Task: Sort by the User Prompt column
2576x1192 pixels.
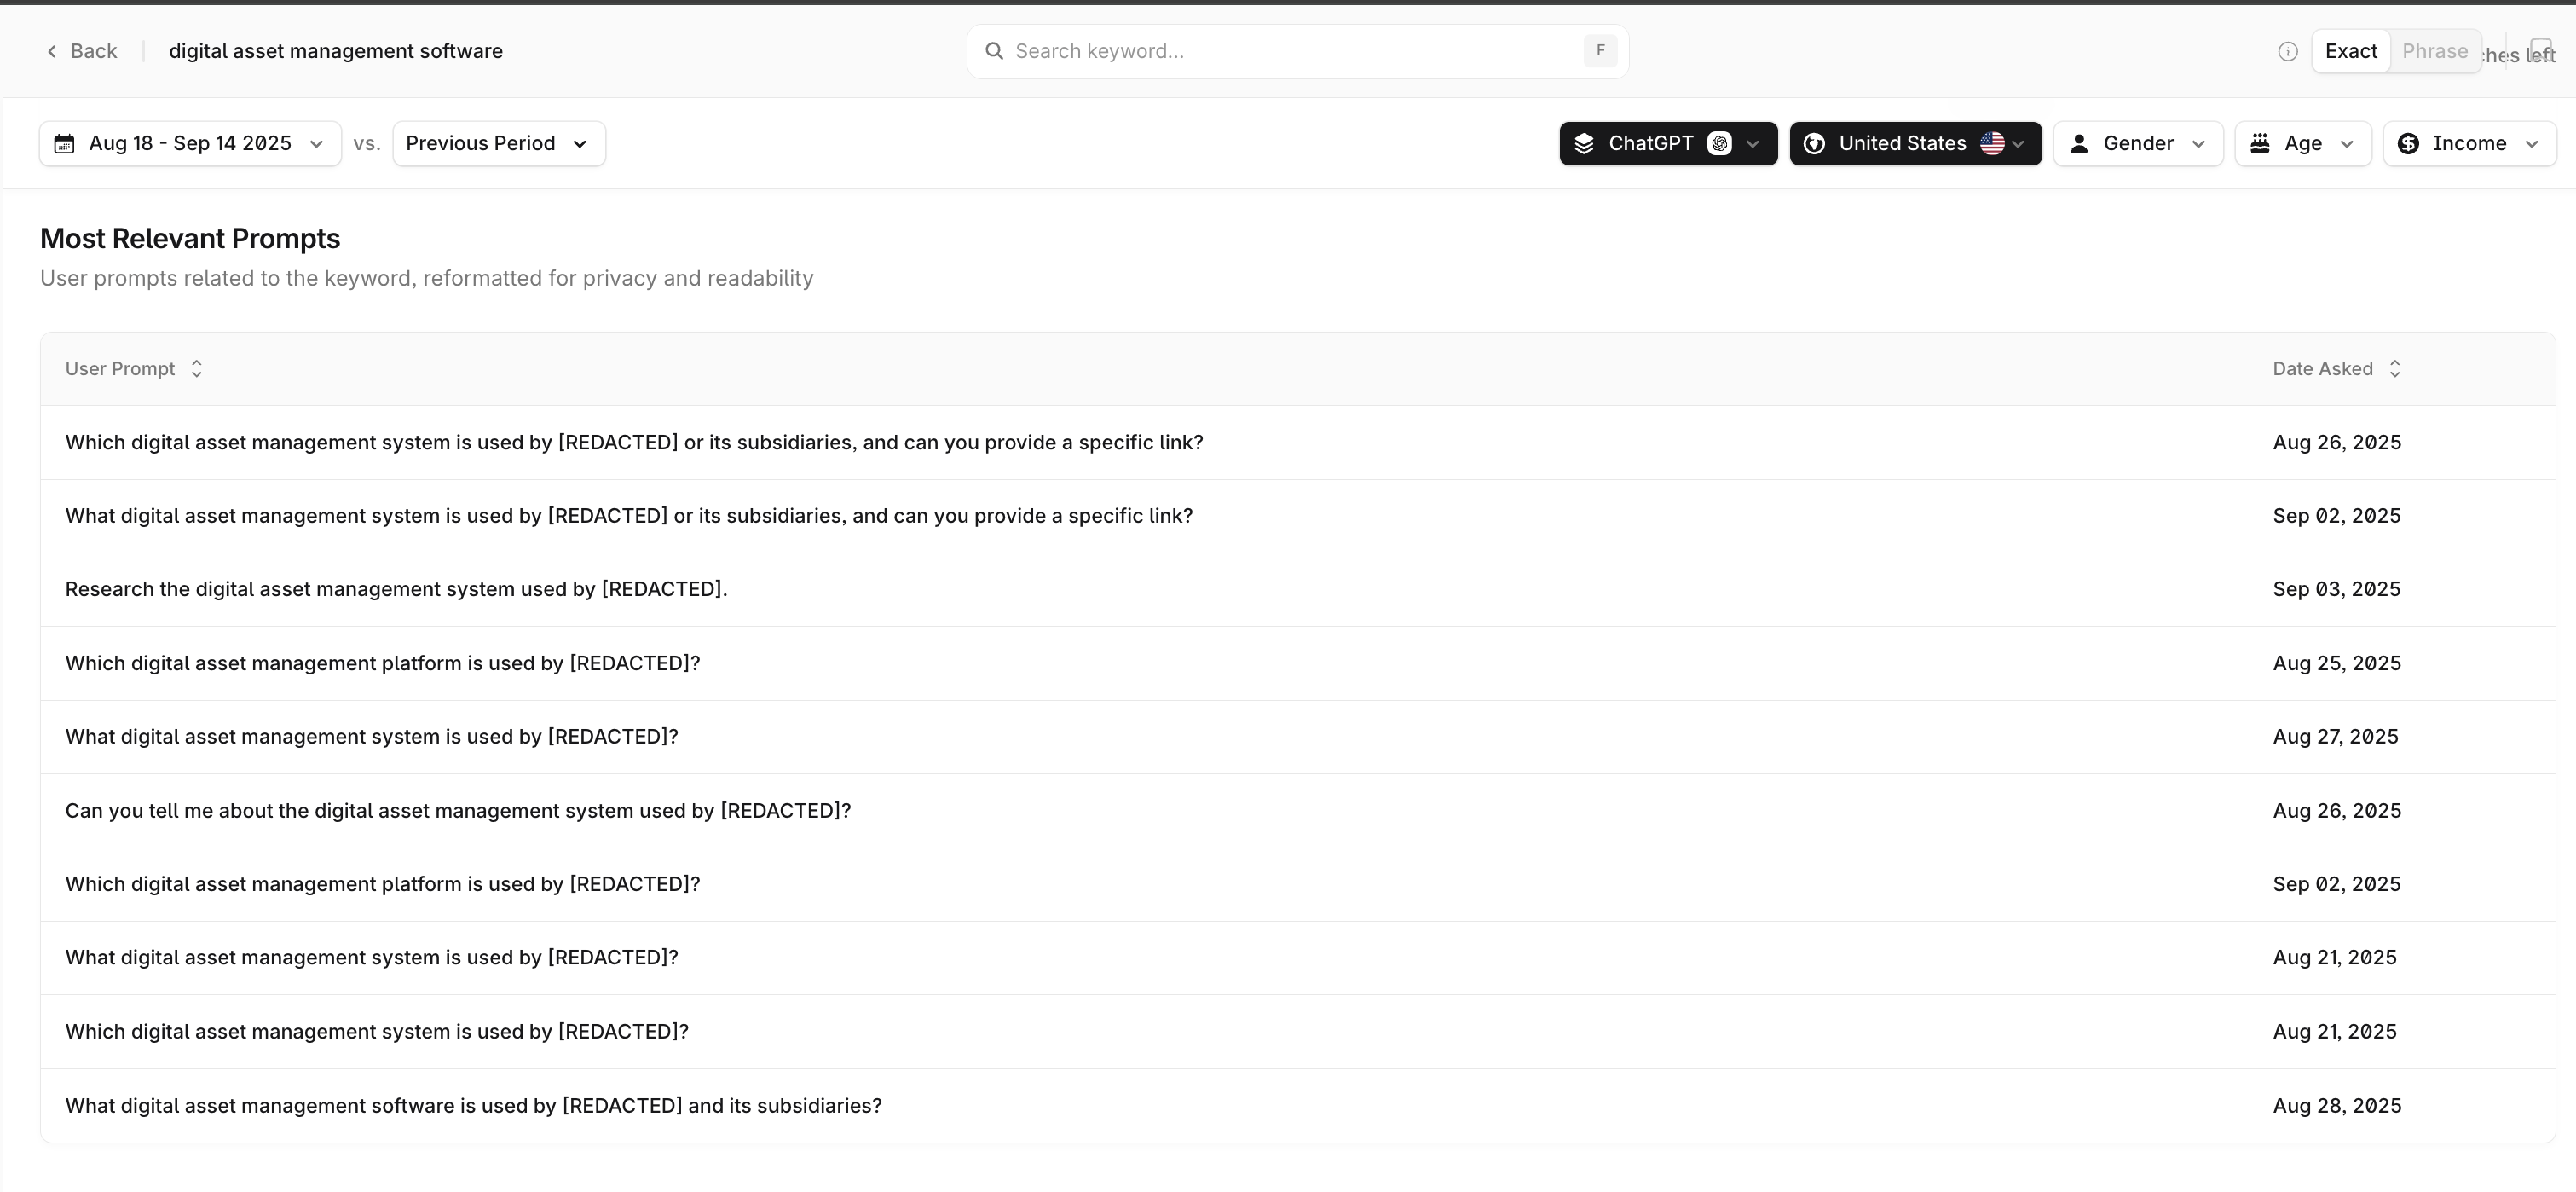Action: pos(134,369)
